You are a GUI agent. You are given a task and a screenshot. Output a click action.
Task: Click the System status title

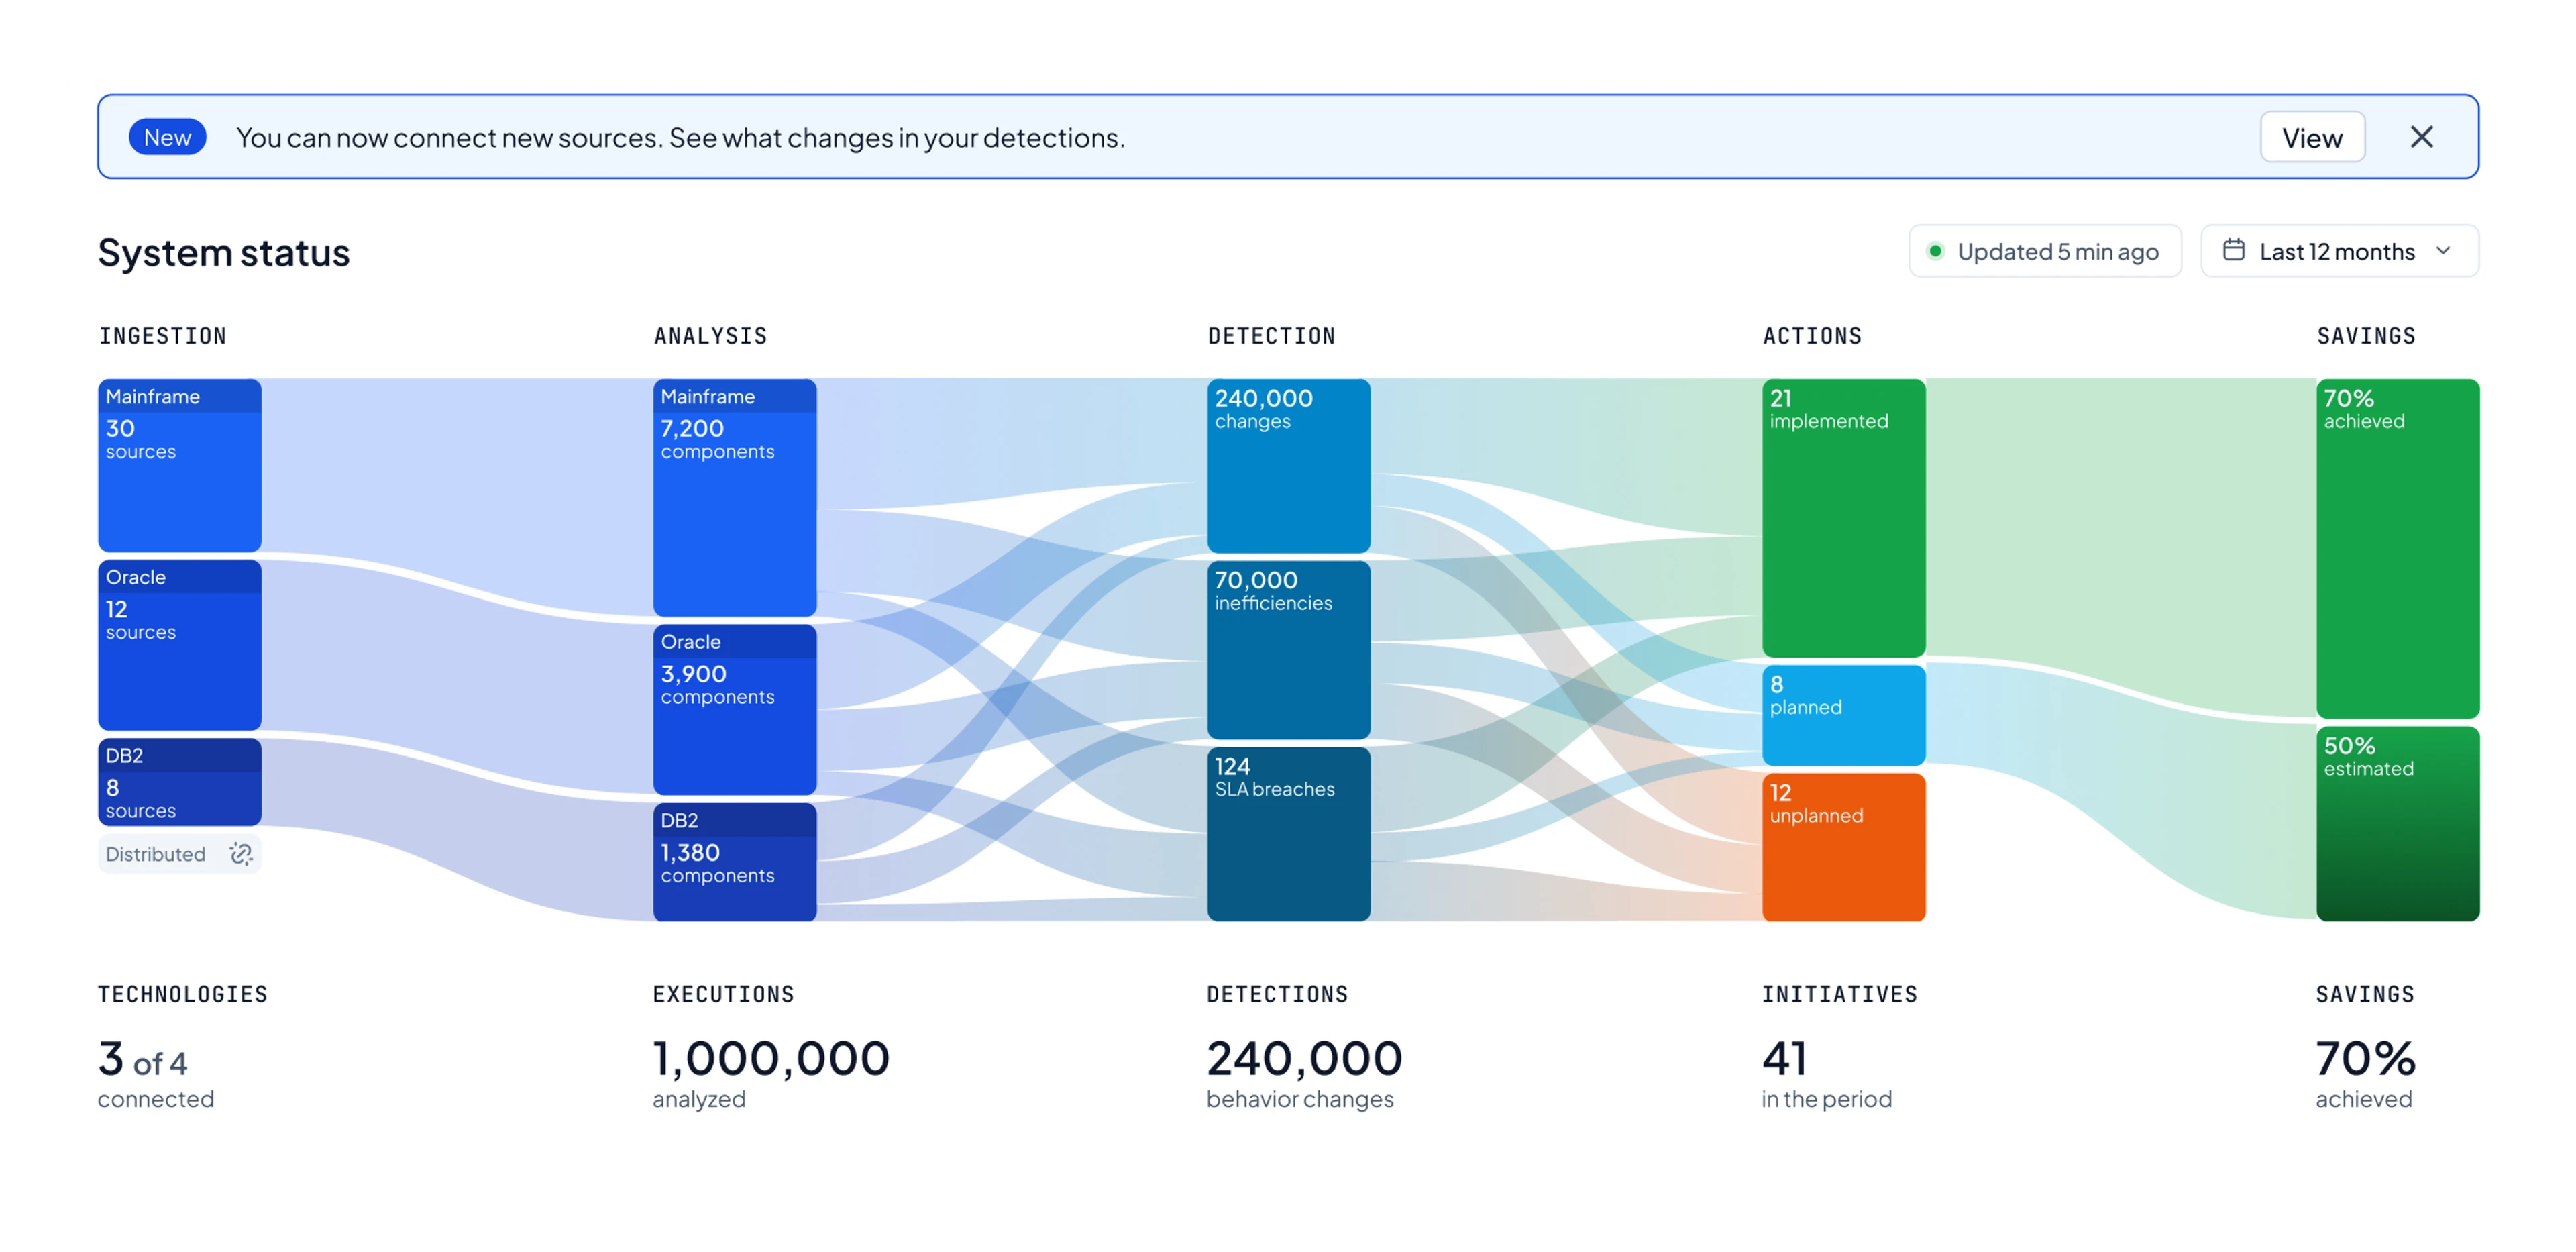224,252
